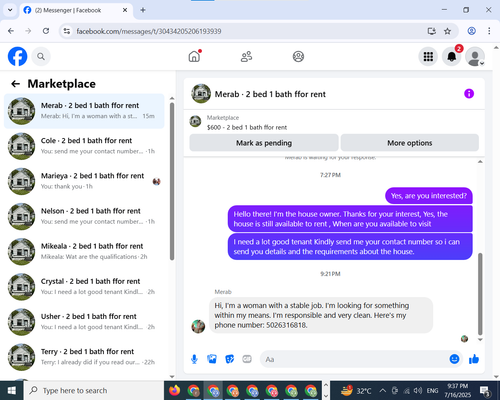Go to the Home feed icon
Viewport: 500px width, 400px height.
click(x=194, y=56)
